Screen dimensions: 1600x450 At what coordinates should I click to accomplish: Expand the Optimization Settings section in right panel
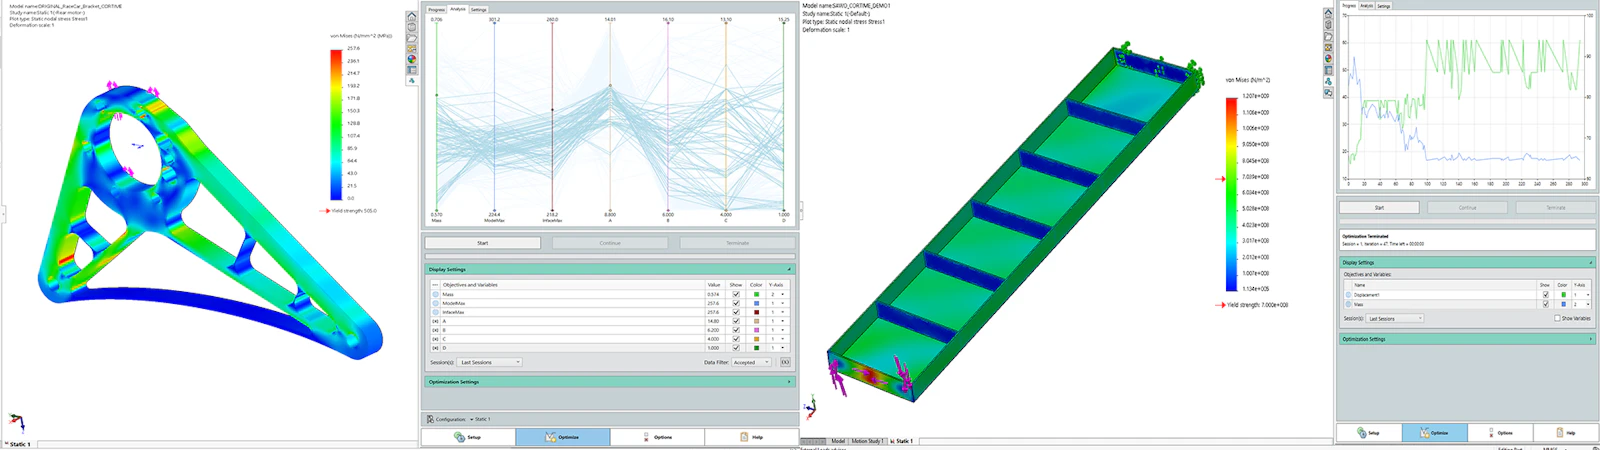click(x=1591, y=339)
